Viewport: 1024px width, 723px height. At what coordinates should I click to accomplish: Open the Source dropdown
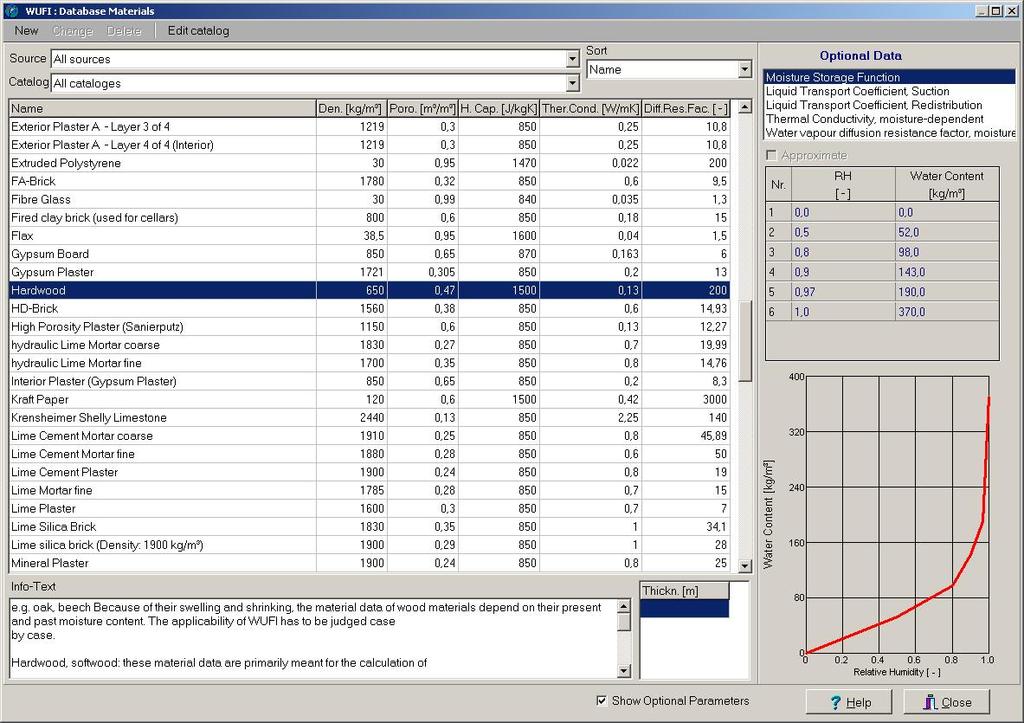click(572, 59)
